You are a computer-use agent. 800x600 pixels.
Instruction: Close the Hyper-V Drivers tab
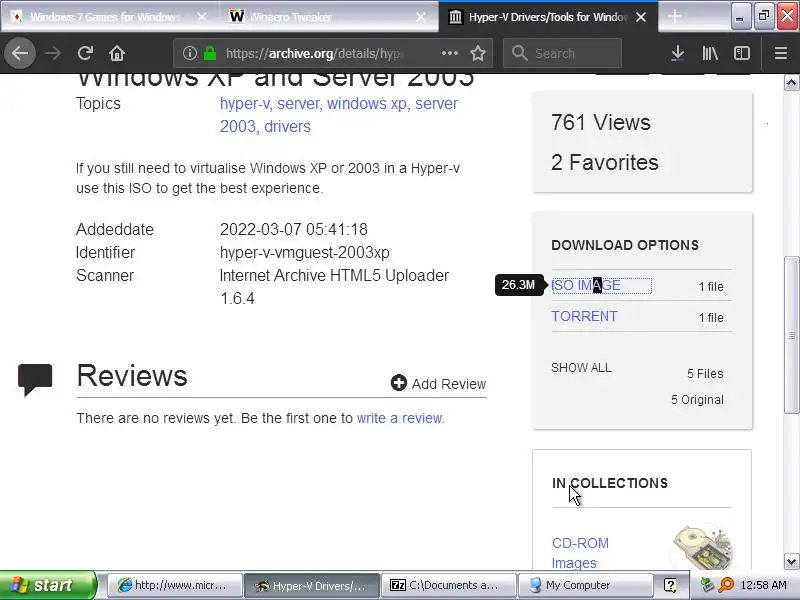click(x=641, y=17)
